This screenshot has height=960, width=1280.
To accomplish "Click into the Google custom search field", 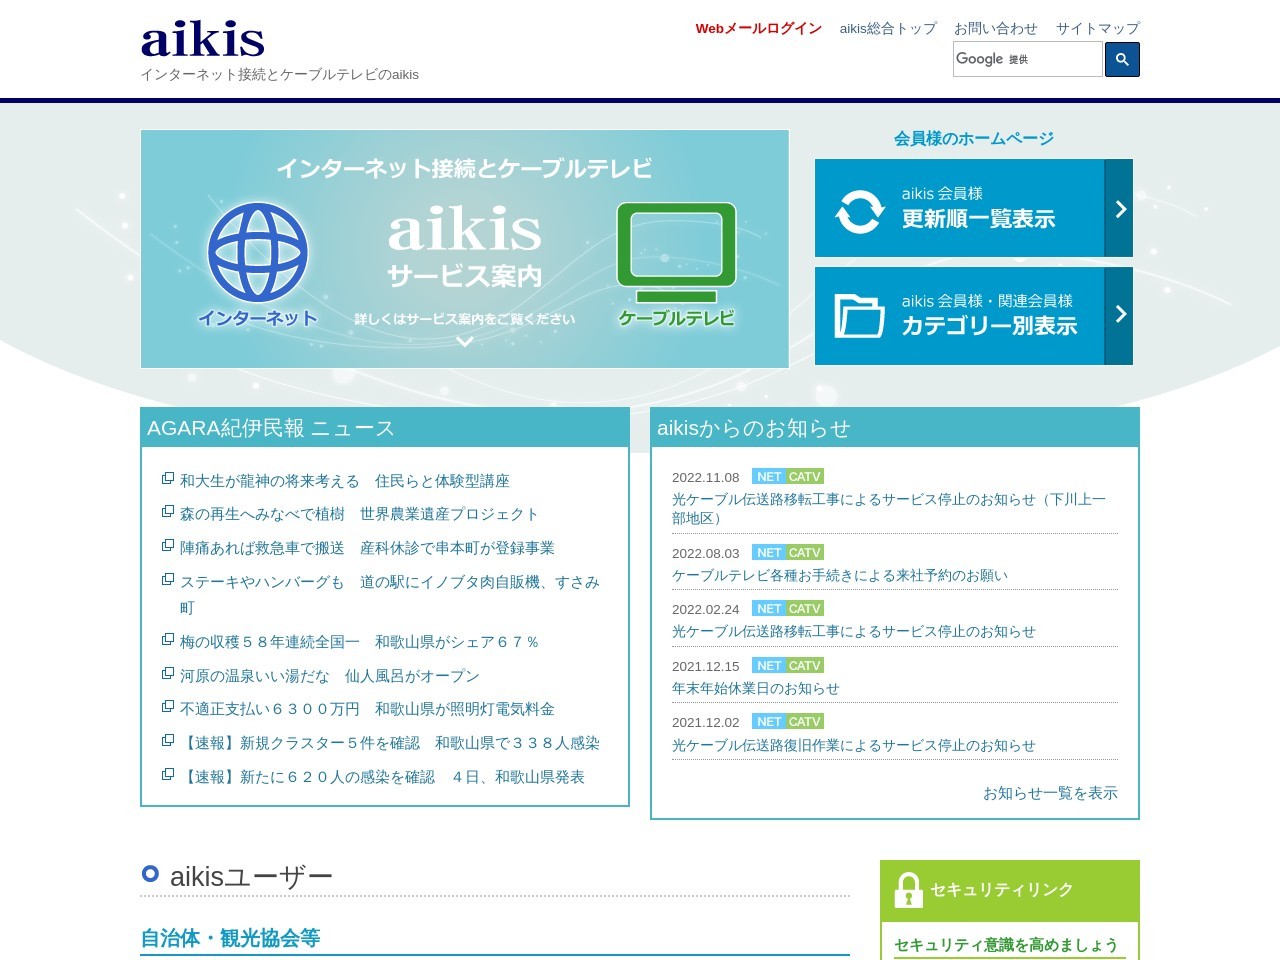I will click(1028, 60).
